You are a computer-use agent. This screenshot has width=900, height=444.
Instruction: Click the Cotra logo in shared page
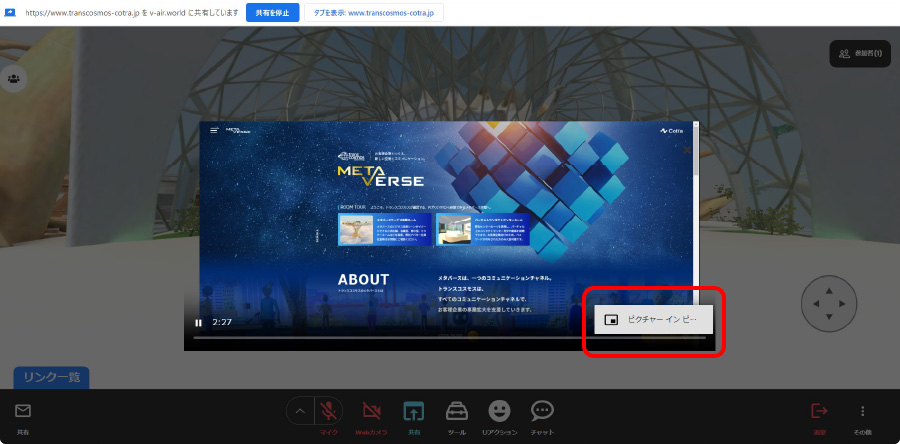pyautogui.click(x=671, y=131)
